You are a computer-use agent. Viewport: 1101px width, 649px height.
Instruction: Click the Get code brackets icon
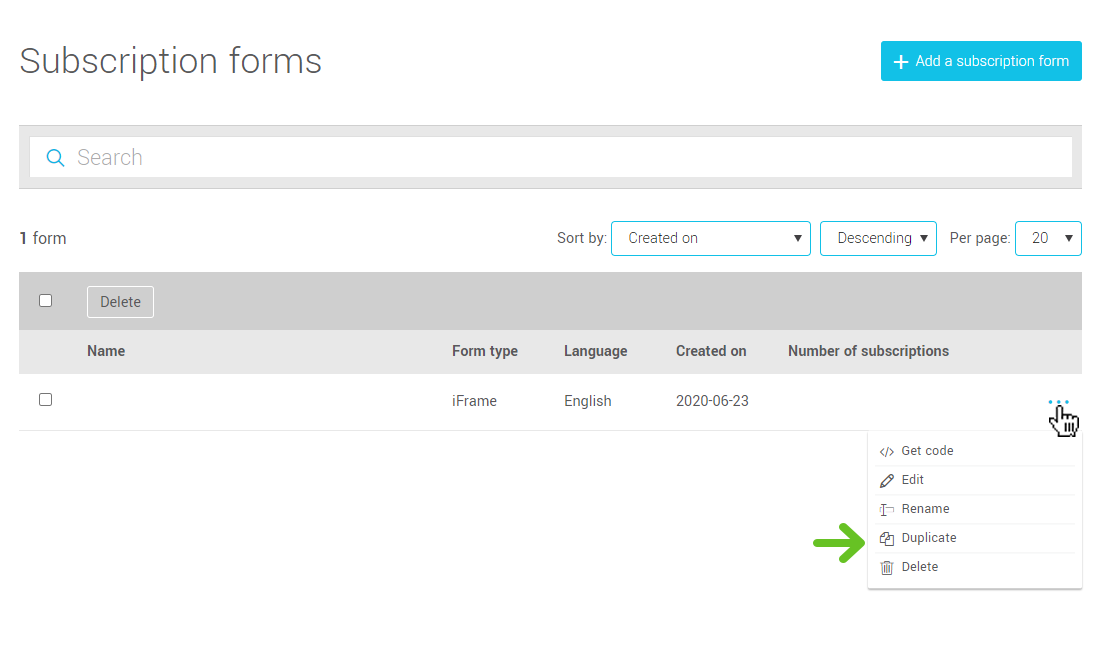point(886,452)
